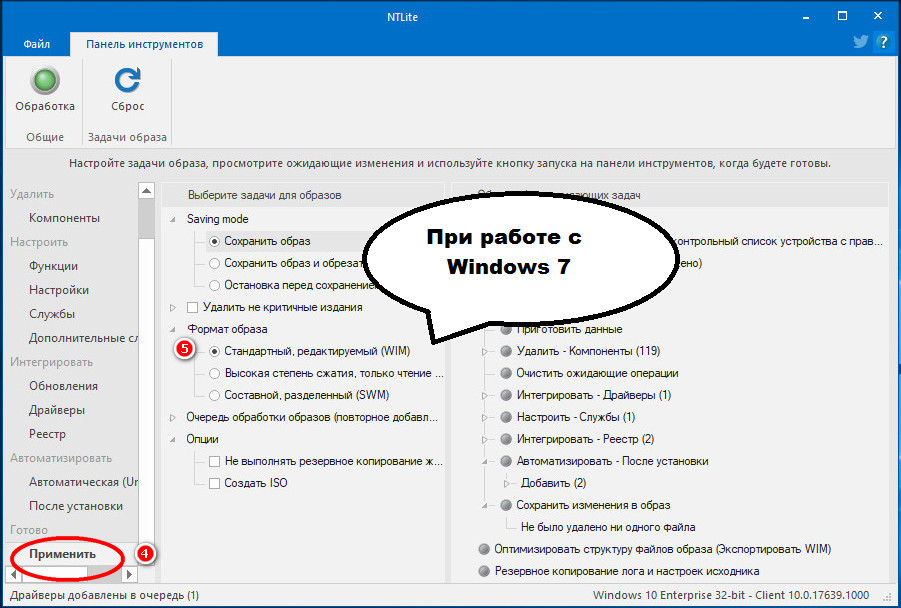Expand the Удалить не критичные издания node
The height and width of the screenshot is (608, 901).
pyautogui.click(x=173, y=307)
